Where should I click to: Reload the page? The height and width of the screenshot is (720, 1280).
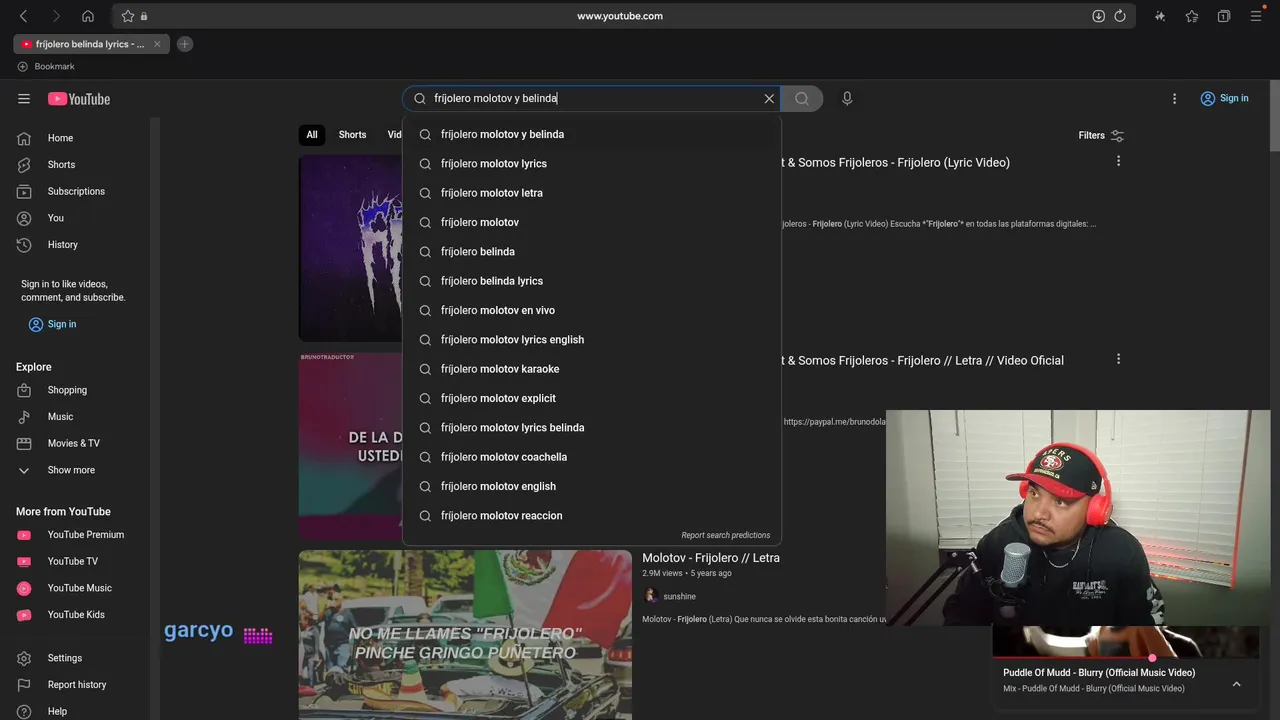[1120, 16]
